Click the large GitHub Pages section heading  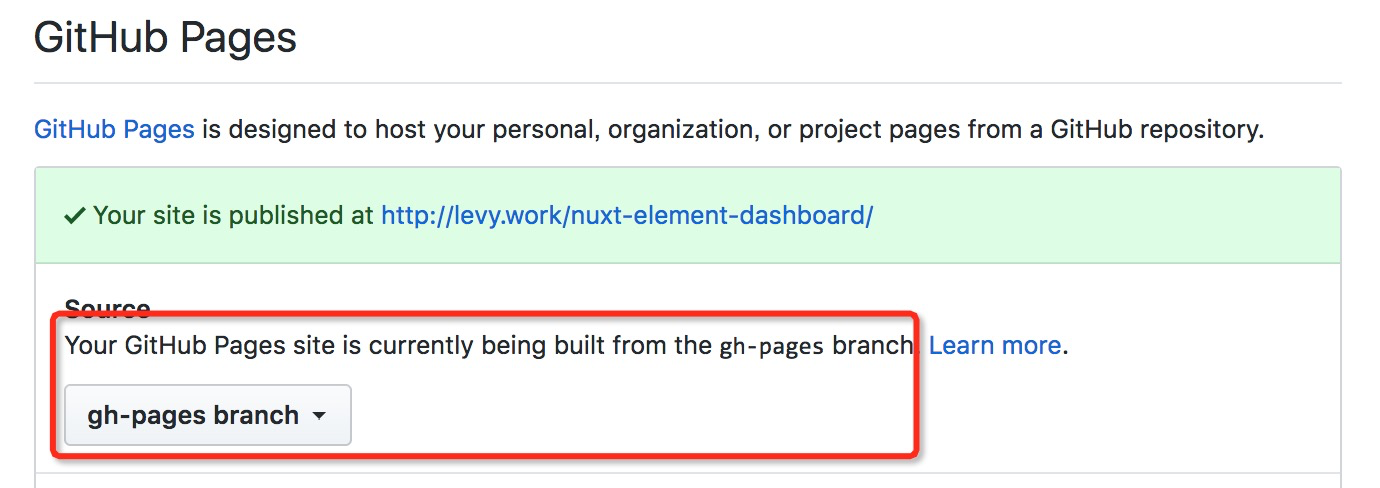click(165, 38)
